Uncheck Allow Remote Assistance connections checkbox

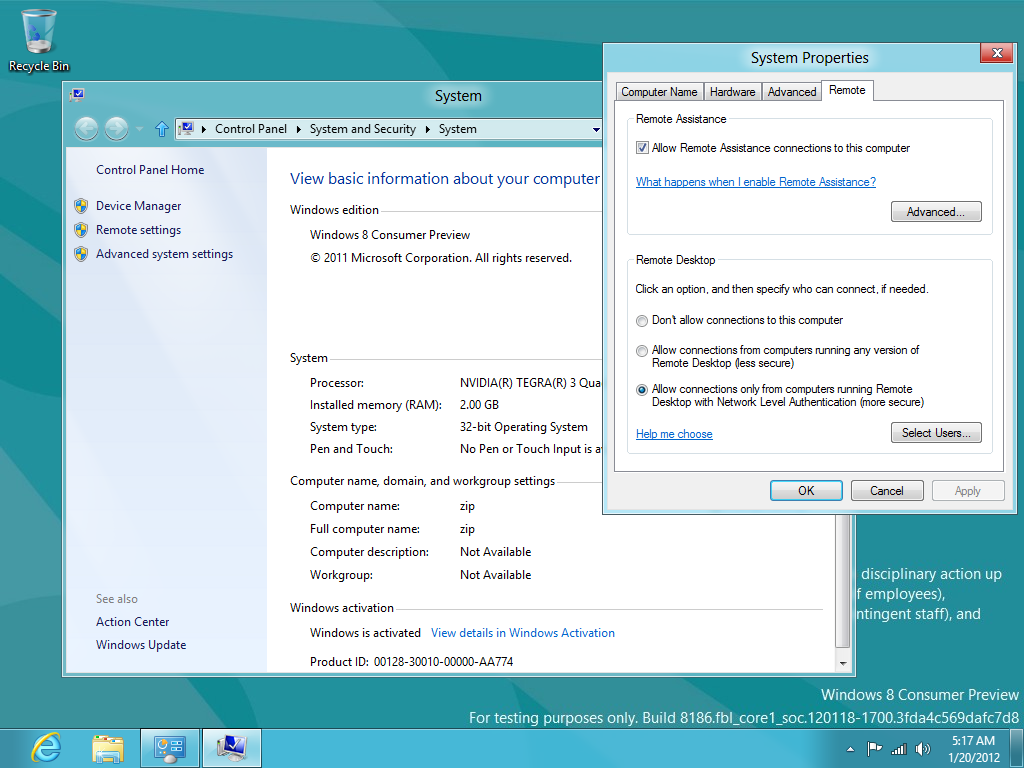tap(642, 148)
